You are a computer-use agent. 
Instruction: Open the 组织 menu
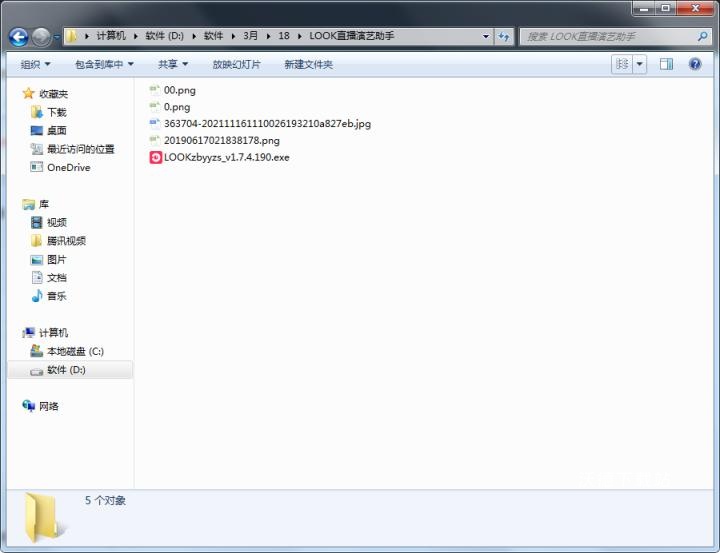coord(35,64)
